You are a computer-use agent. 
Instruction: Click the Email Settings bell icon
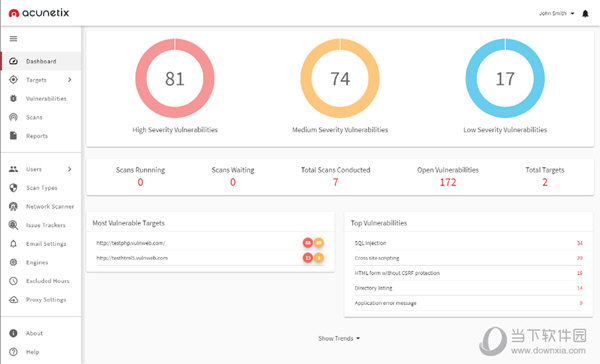pos(13,244)
